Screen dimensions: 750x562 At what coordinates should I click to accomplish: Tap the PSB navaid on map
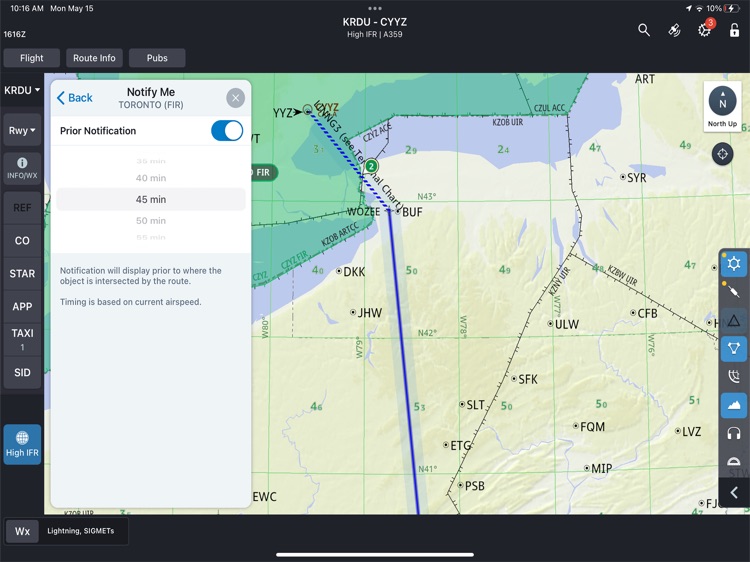pos(471,486)
